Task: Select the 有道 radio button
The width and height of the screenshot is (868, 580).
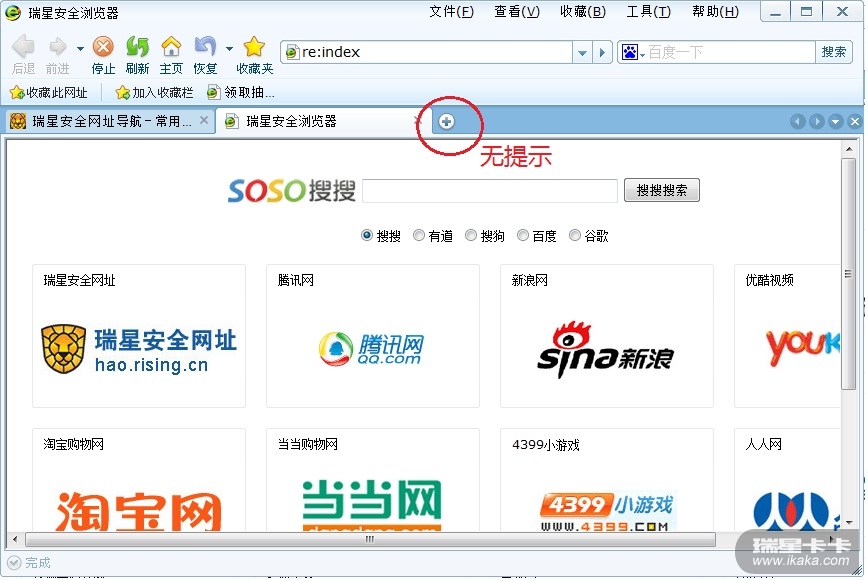Action: click(x=418, y=235)
